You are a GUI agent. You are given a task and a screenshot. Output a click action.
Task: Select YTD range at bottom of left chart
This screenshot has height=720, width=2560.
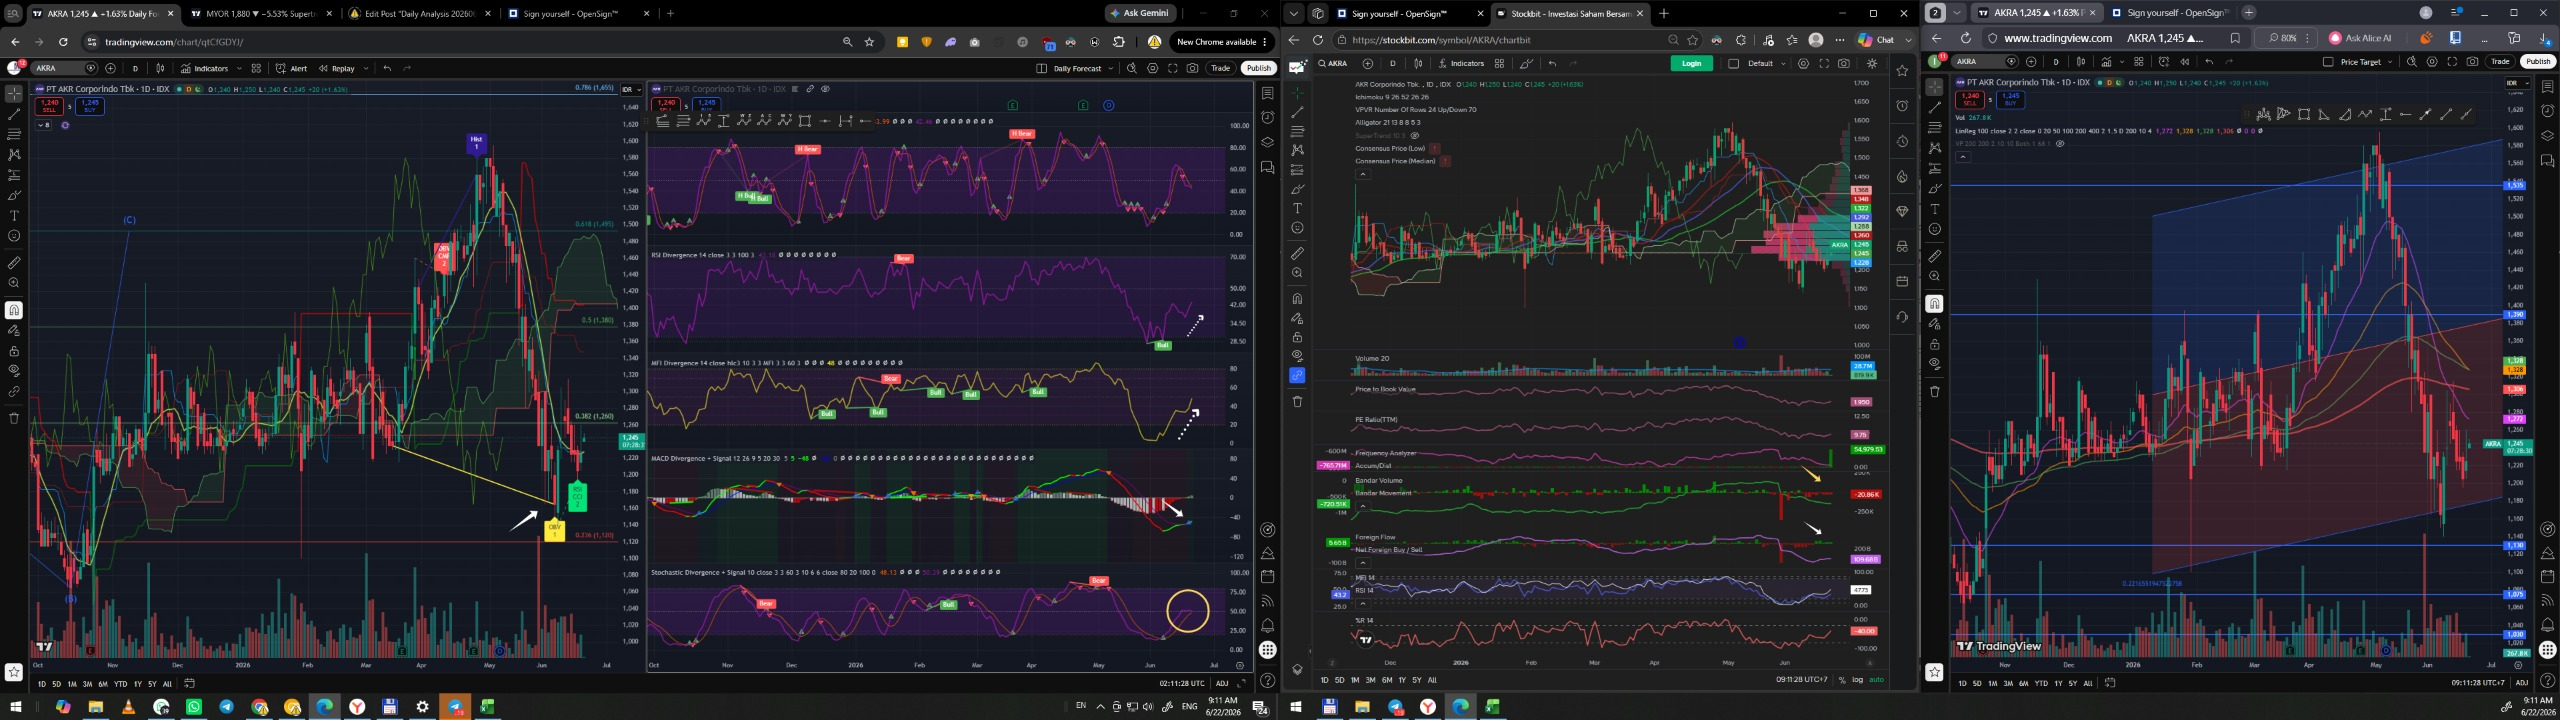point(120,684)
